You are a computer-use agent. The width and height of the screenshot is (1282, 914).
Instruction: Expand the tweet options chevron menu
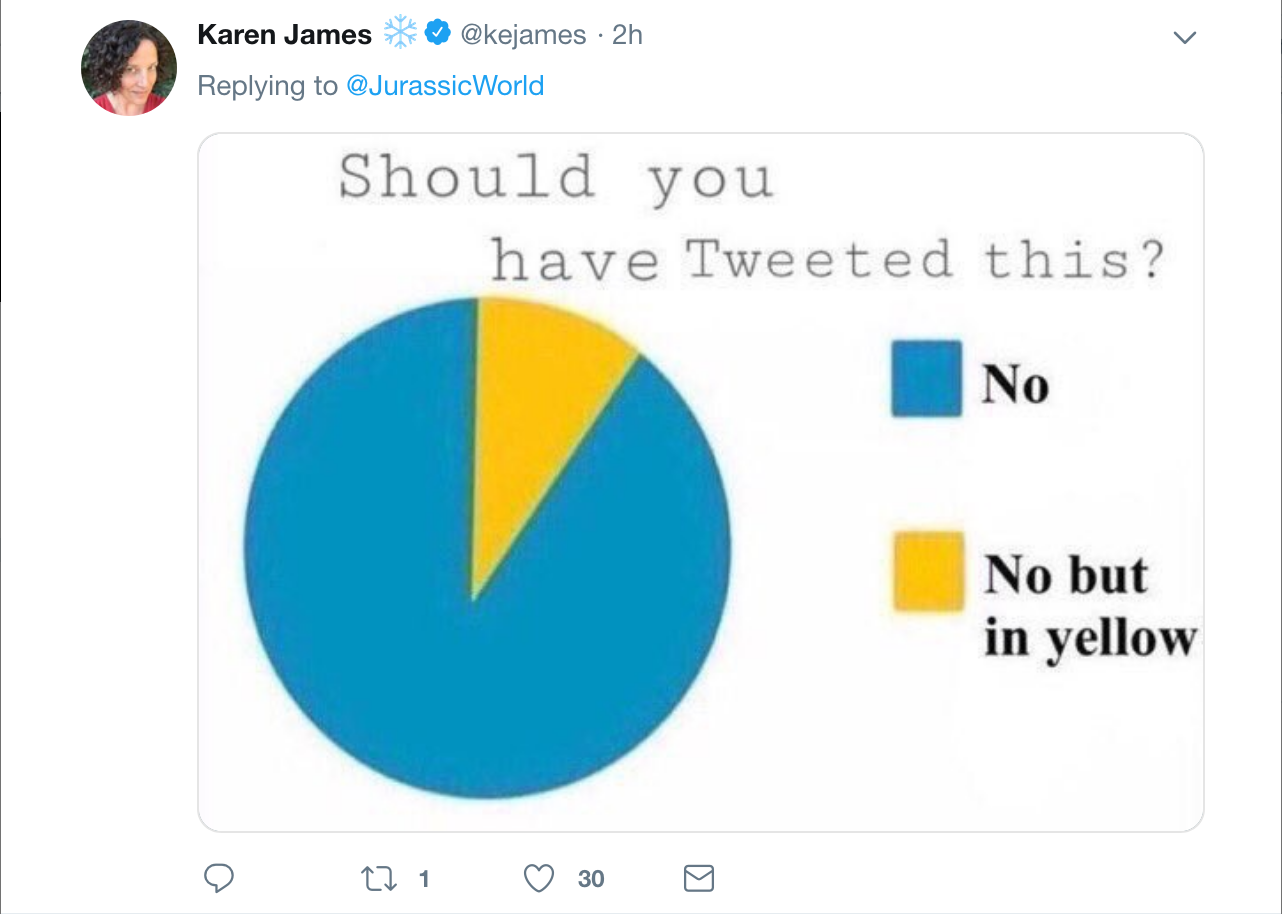coord(1184,37)
